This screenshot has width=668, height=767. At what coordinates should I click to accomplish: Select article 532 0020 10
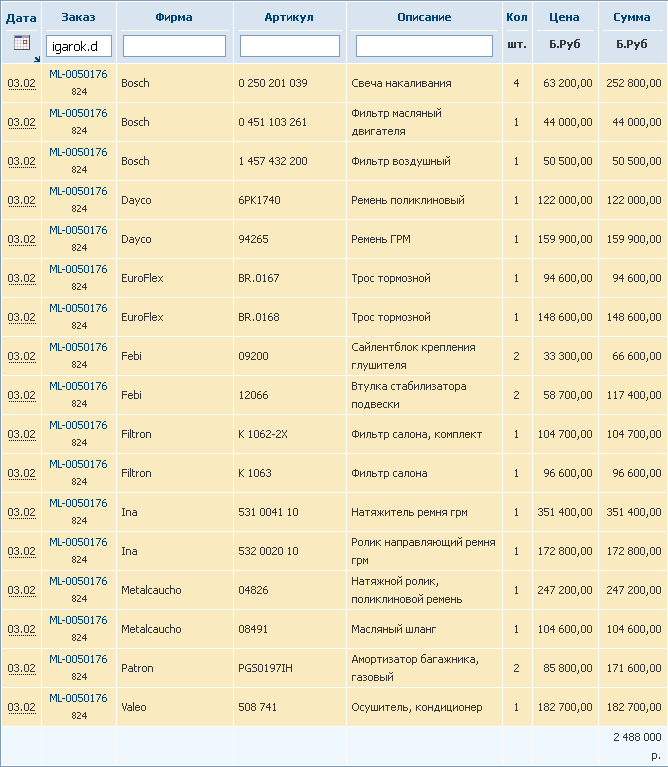click(268, 551)
